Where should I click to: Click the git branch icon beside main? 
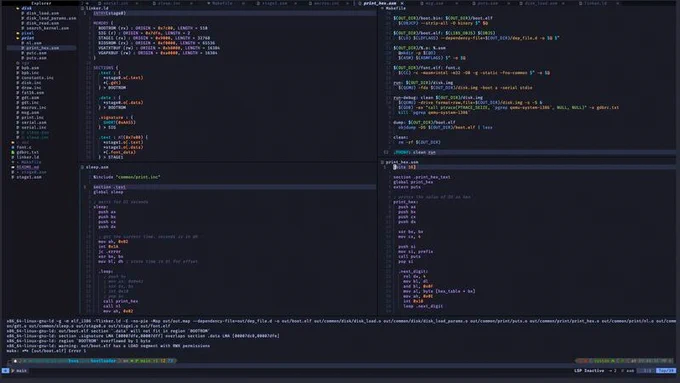[x=13, y=371]
